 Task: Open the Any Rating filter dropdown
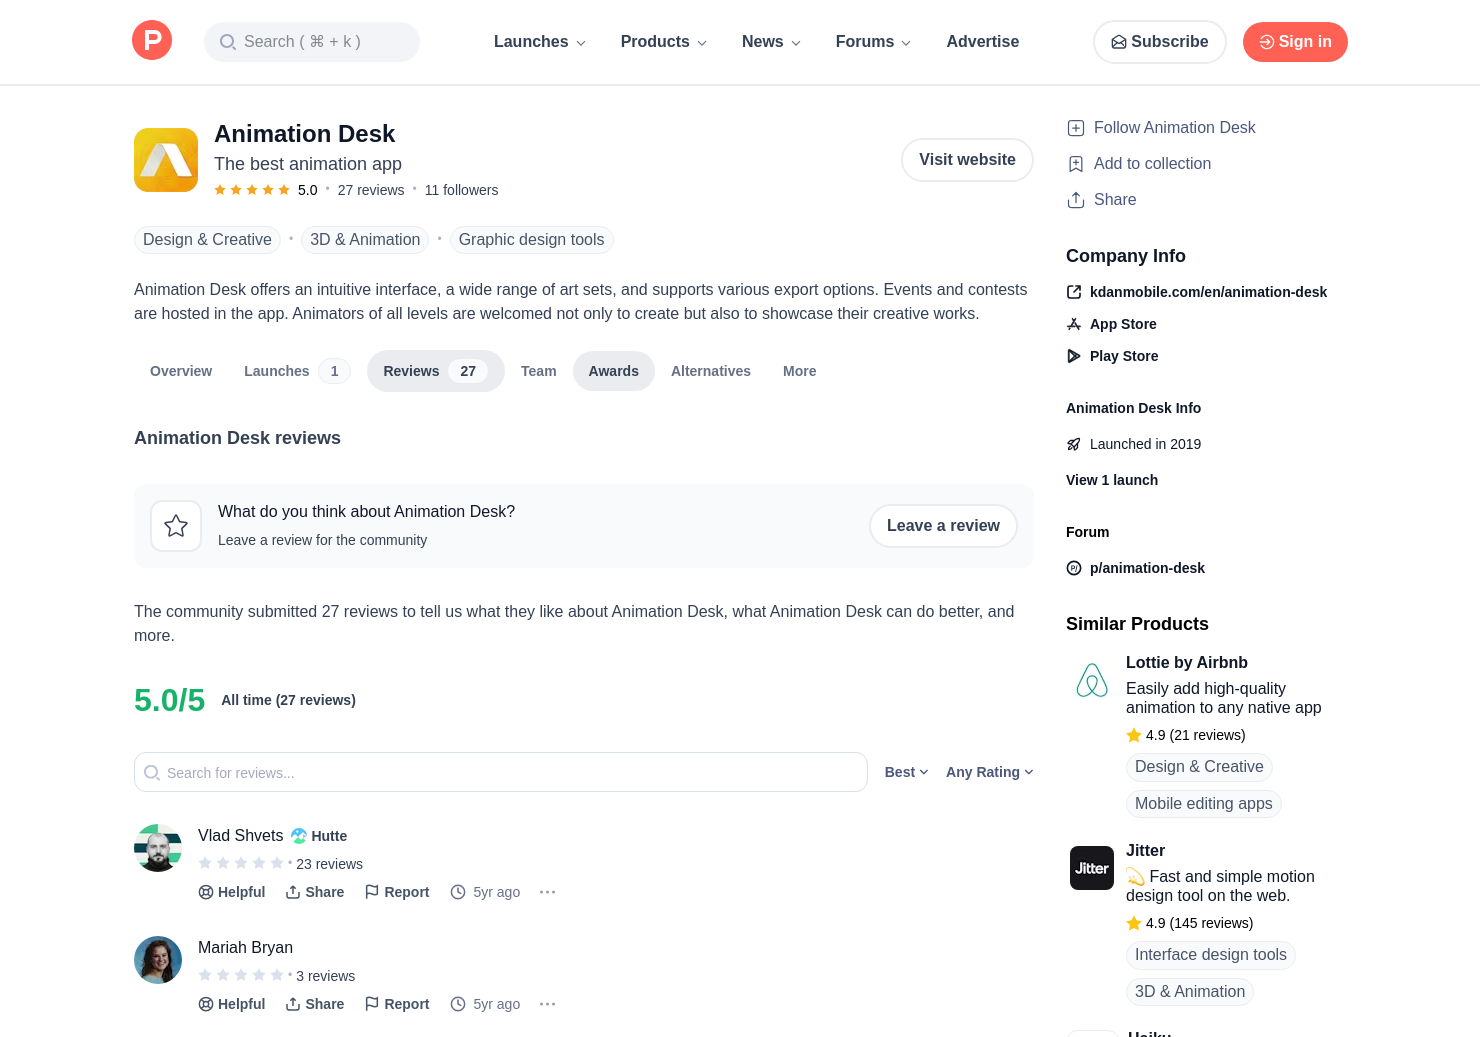(x=990, y=772)
